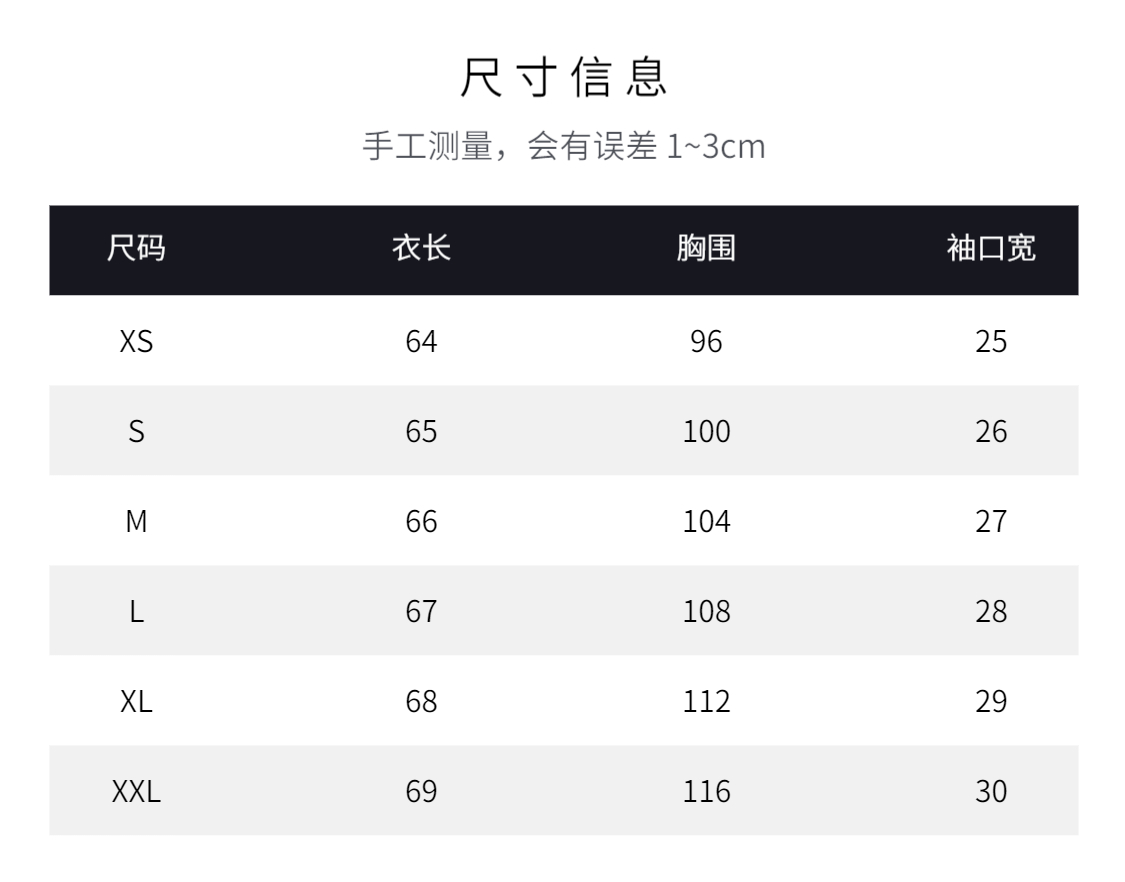Click the L size row label
Screen dimensions: 1125x882
coord(136,612)
